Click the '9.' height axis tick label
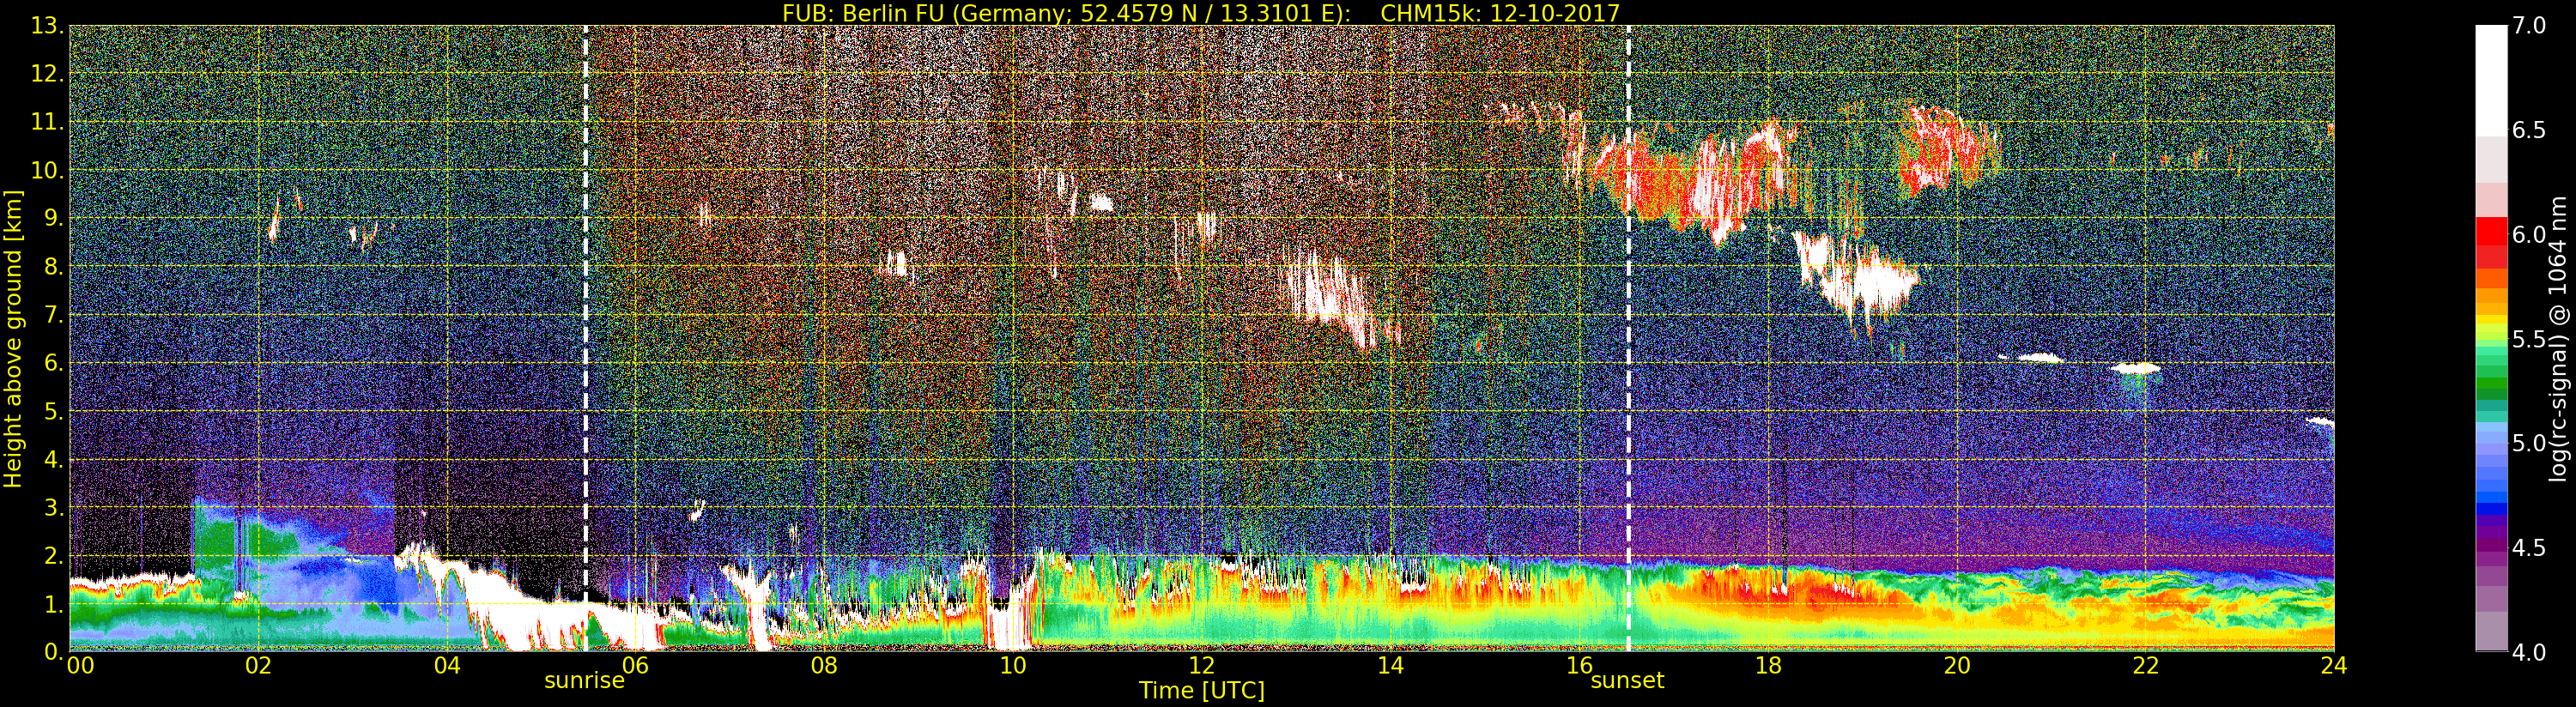The width and height of the screenshot is (2576, 707). [x=53, y=218]
